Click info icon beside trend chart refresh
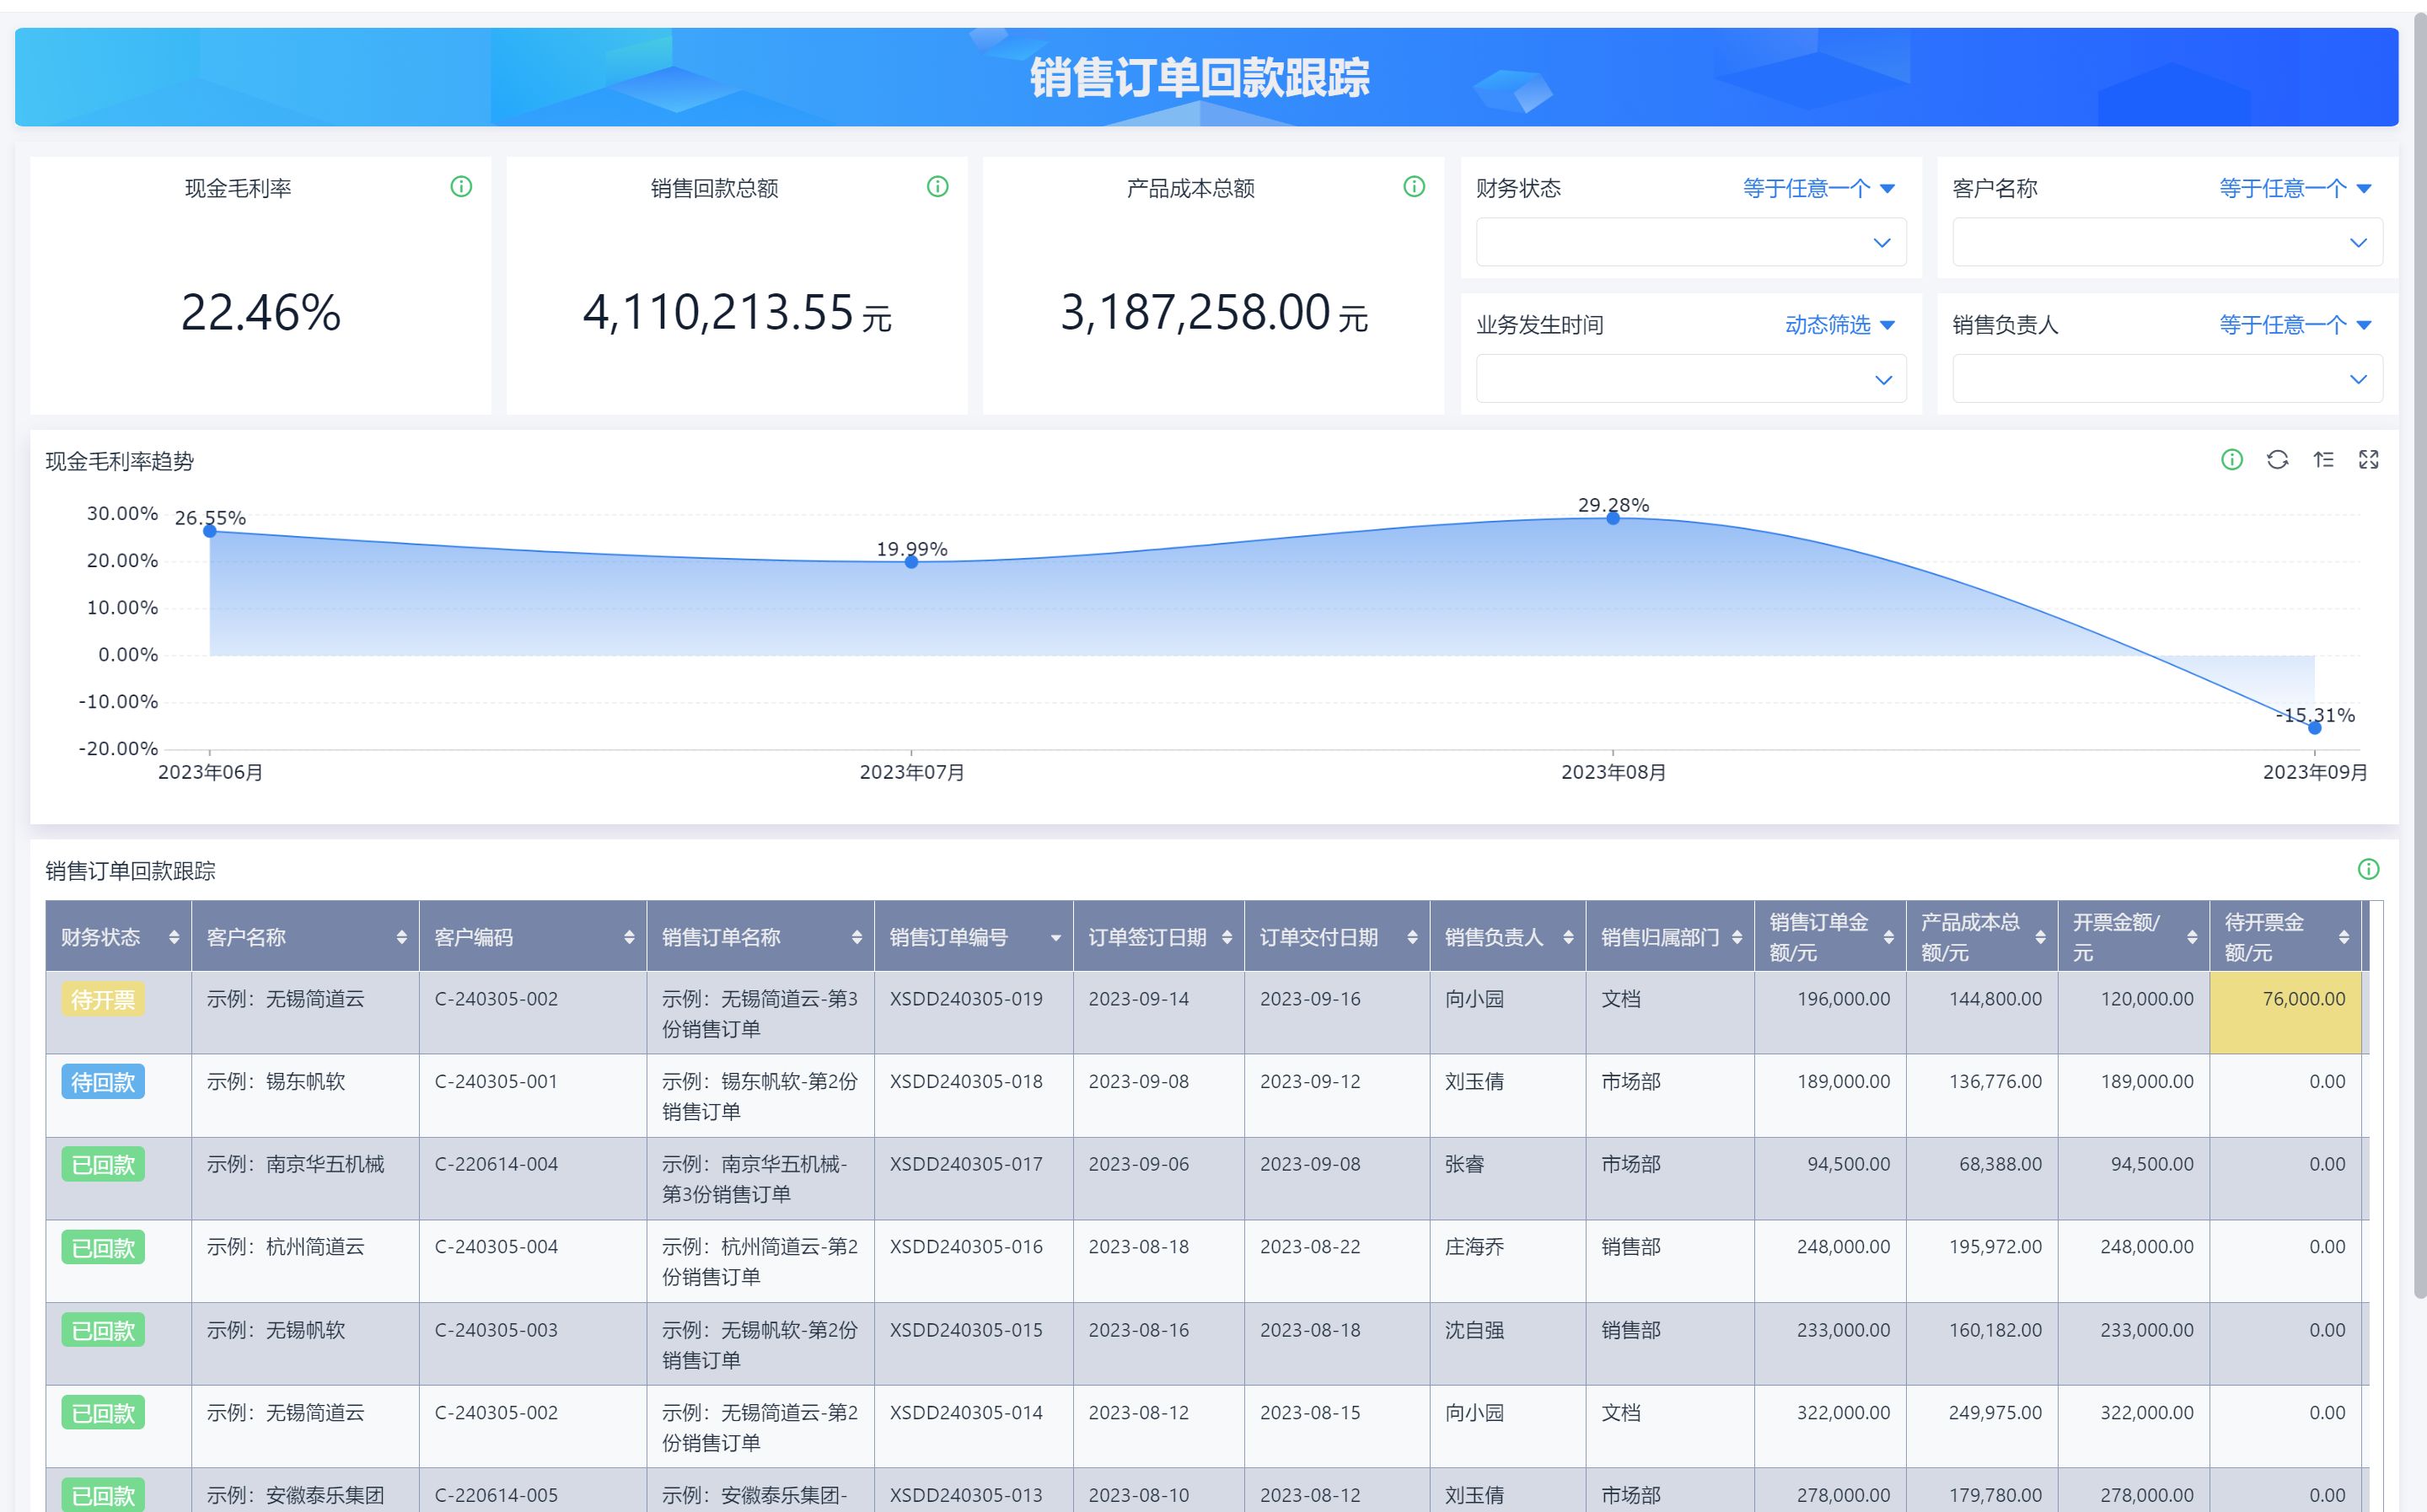This screenshot has height=1512, width=2427. coord(2232,460)
